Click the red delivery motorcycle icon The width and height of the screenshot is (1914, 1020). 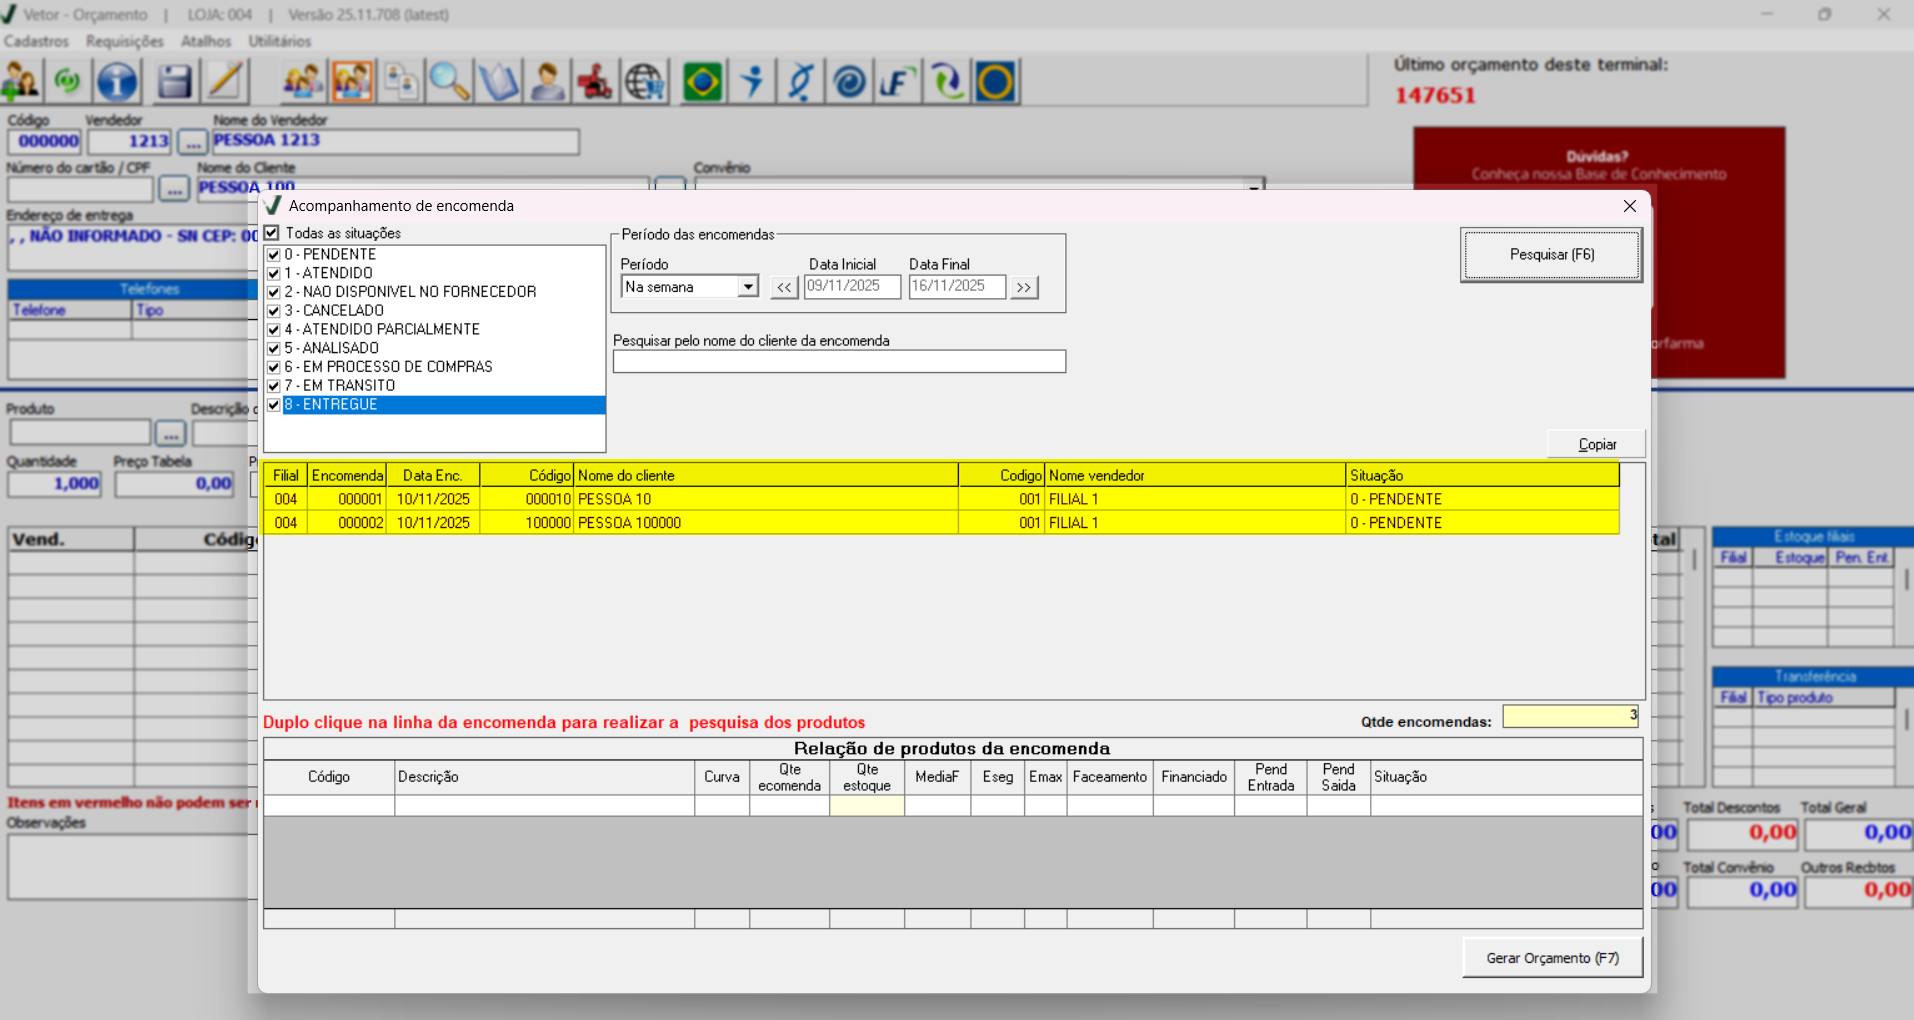(x=596, y=82)
